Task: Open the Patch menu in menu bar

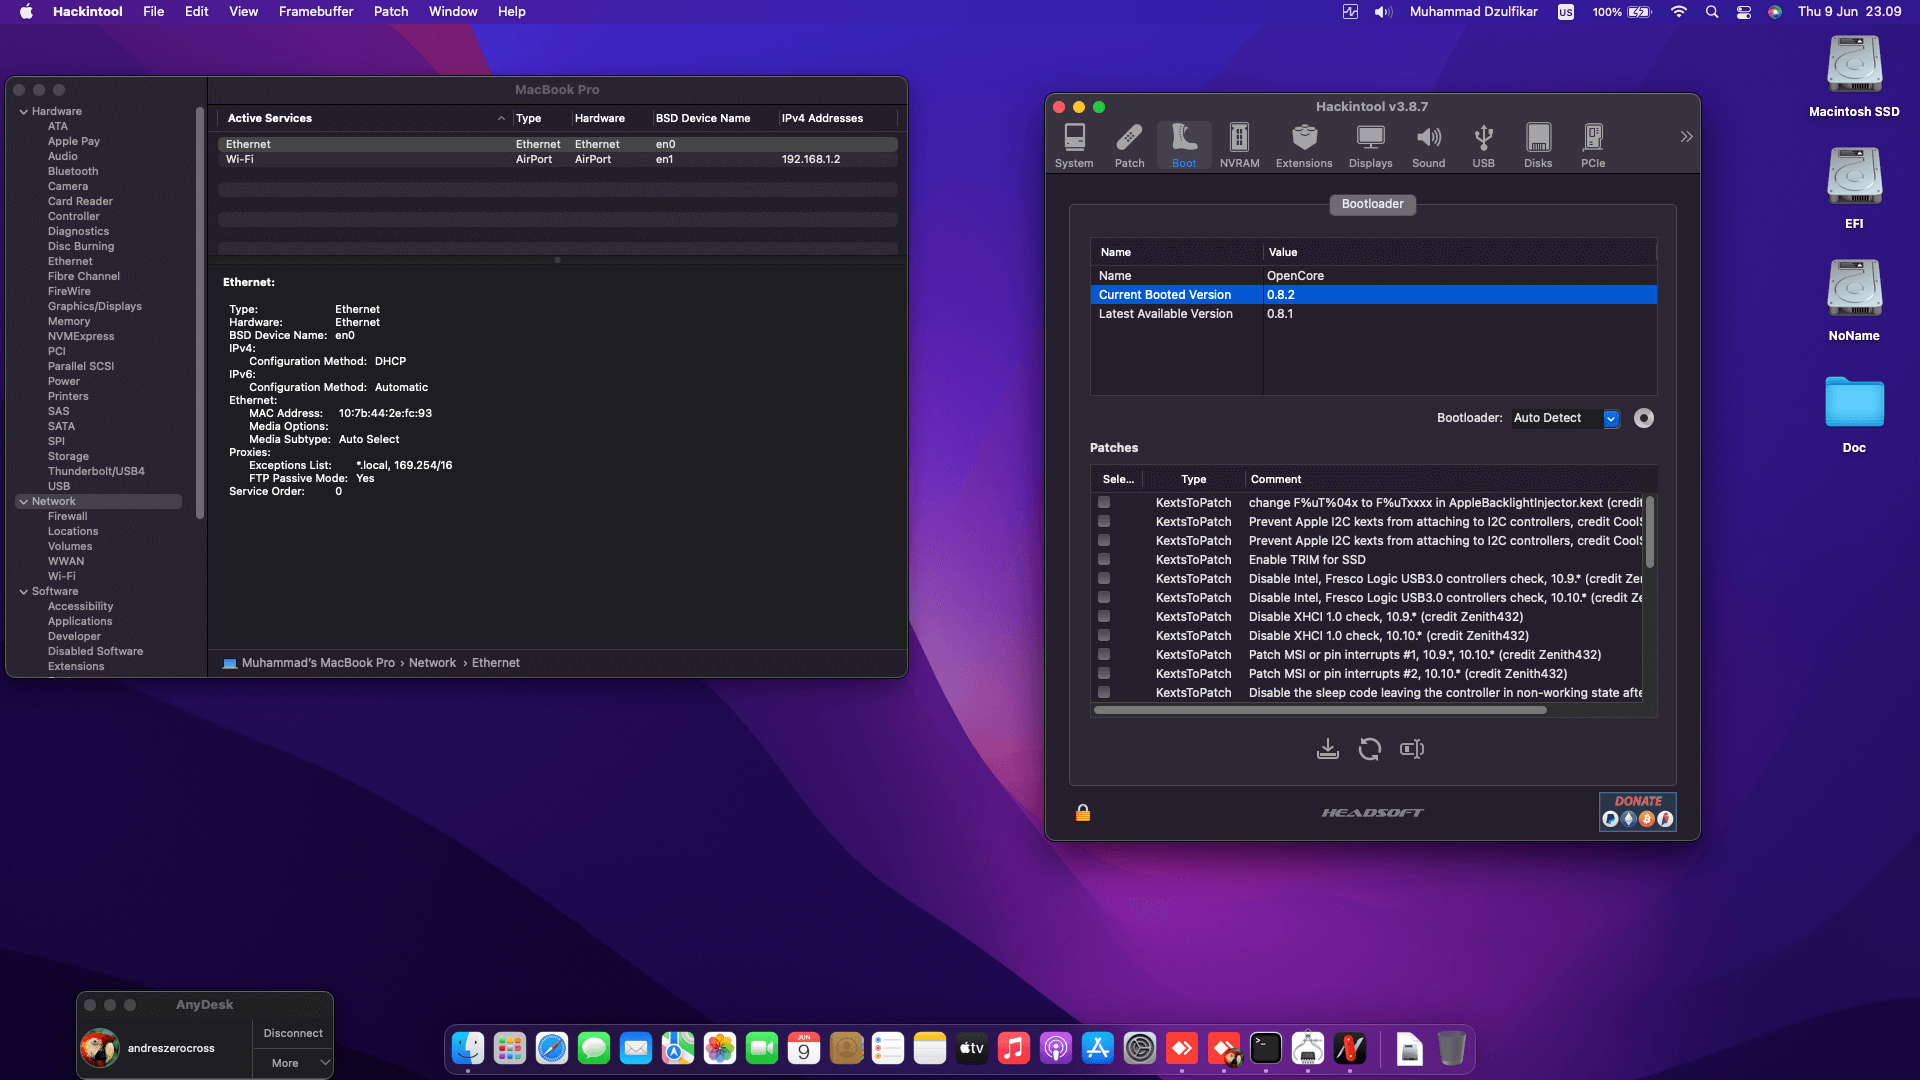Action: tap(390, 12)
